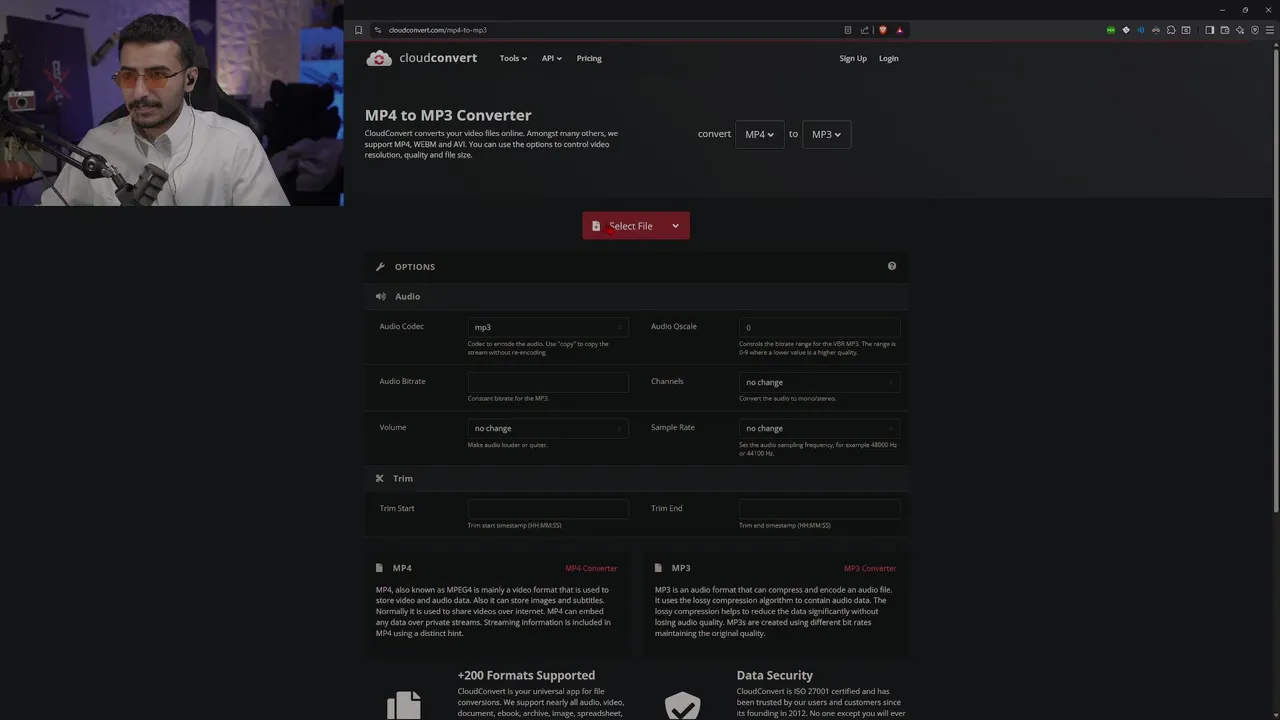Go to the Pricing page
The width and height of the screenshot is (1280, 720).
[589, 58]
